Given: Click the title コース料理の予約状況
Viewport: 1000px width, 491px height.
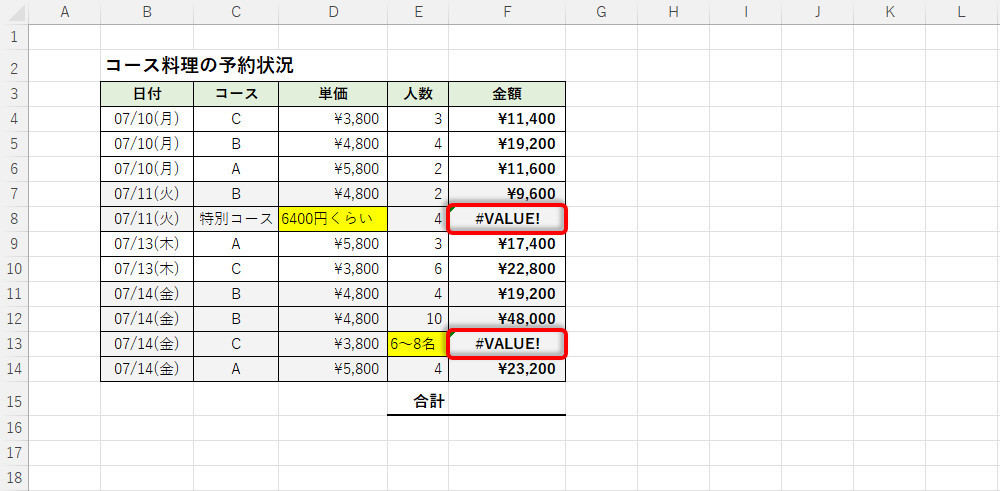Looking at the screenshot, I should tap(199, 65).
